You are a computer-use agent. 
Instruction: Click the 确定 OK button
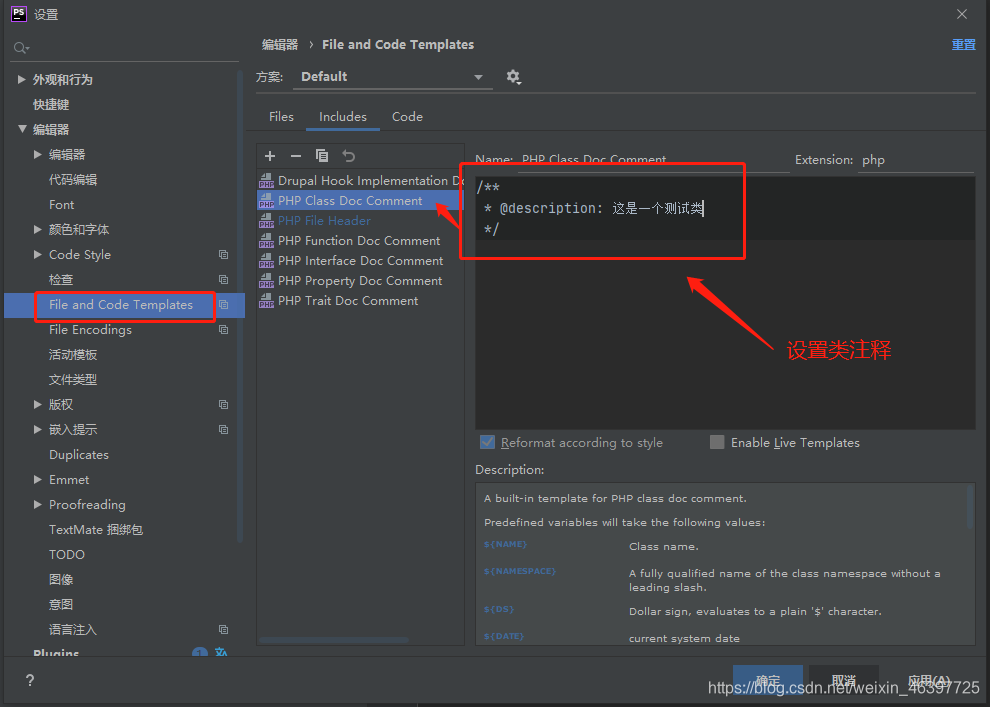click(x=768, y=680)
